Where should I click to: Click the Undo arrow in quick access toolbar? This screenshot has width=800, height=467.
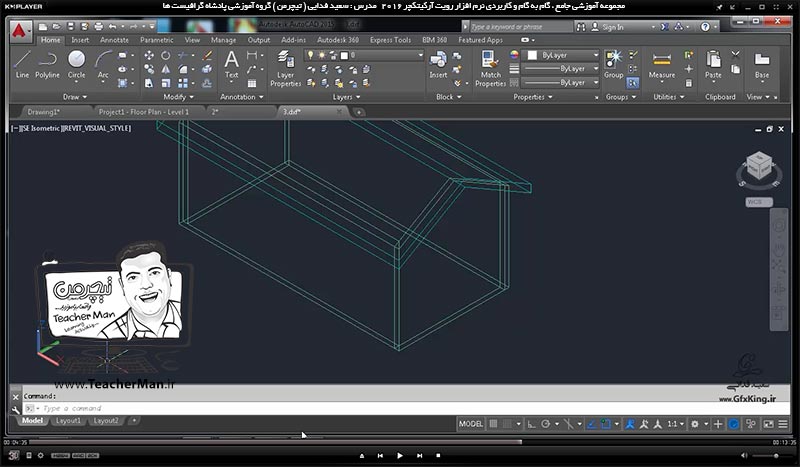[113, 27]
